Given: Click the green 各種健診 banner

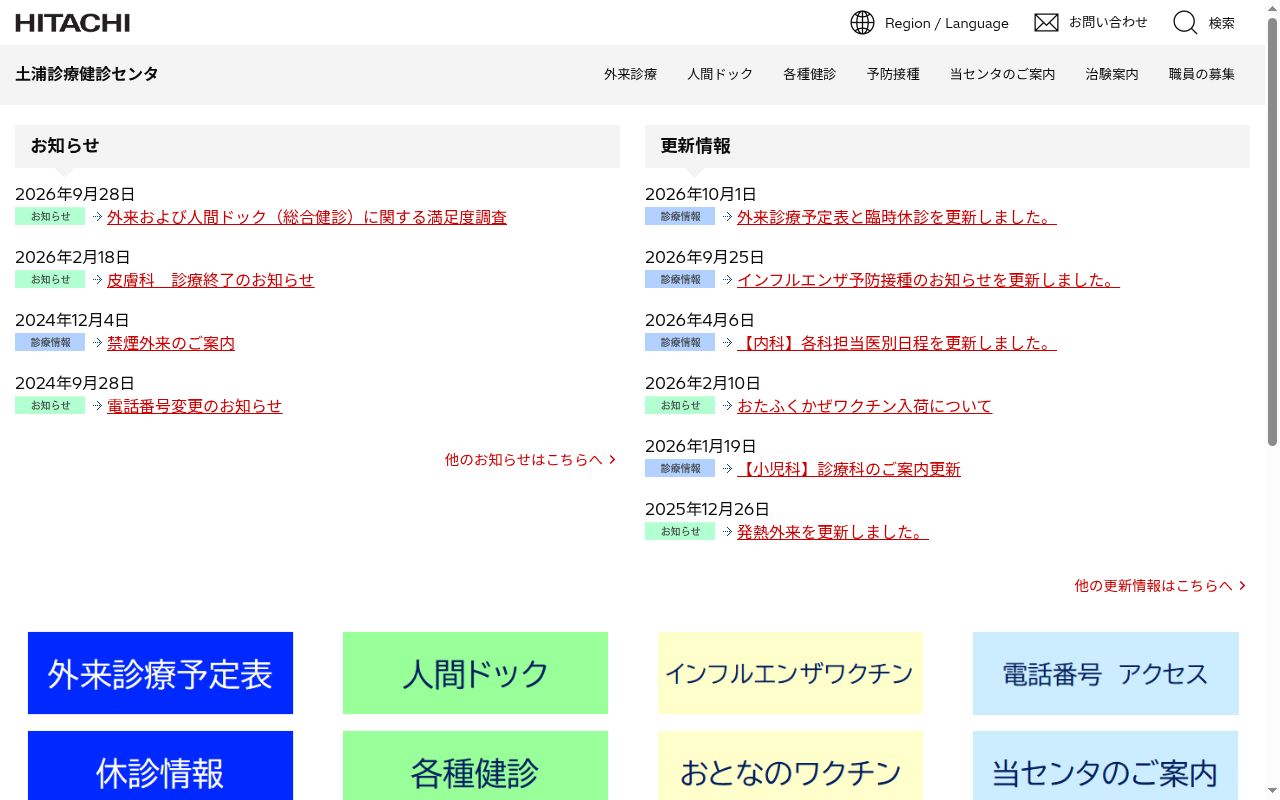Looking at the screenshot, I should (x=475, y=766).
